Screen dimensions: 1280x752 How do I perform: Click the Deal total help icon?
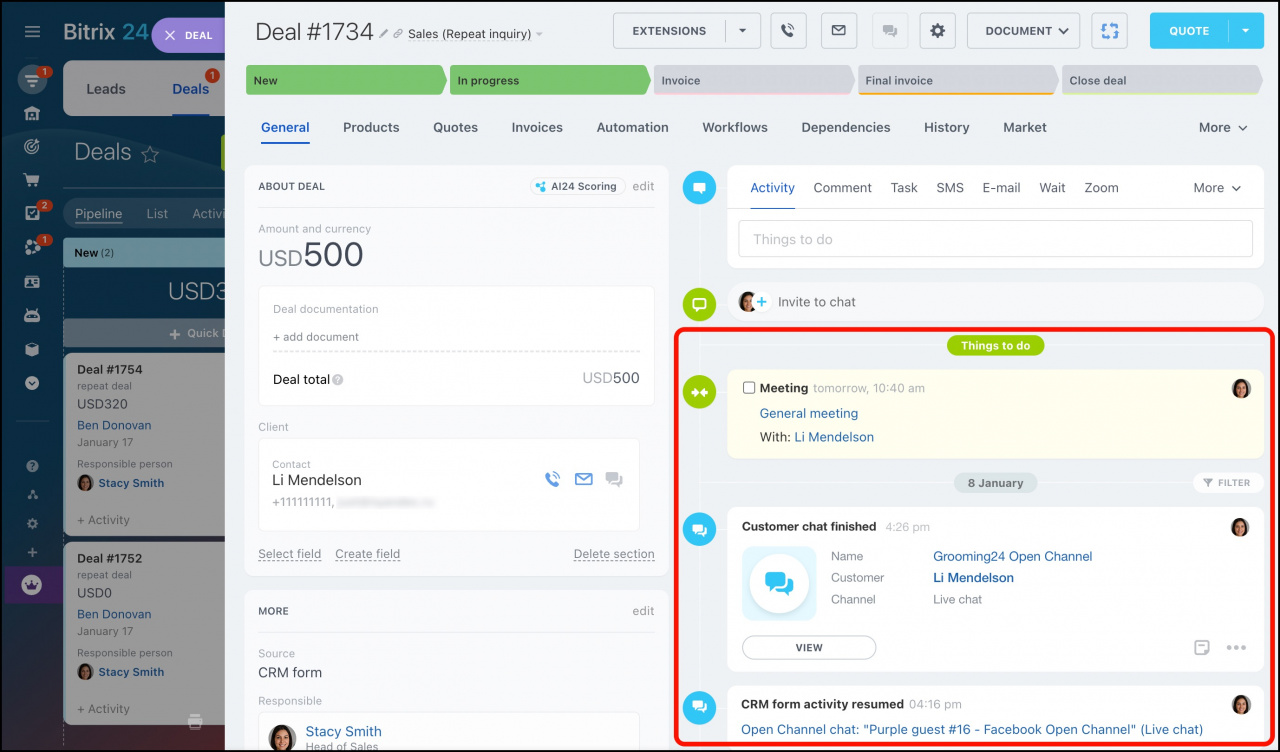click(338, 380)
